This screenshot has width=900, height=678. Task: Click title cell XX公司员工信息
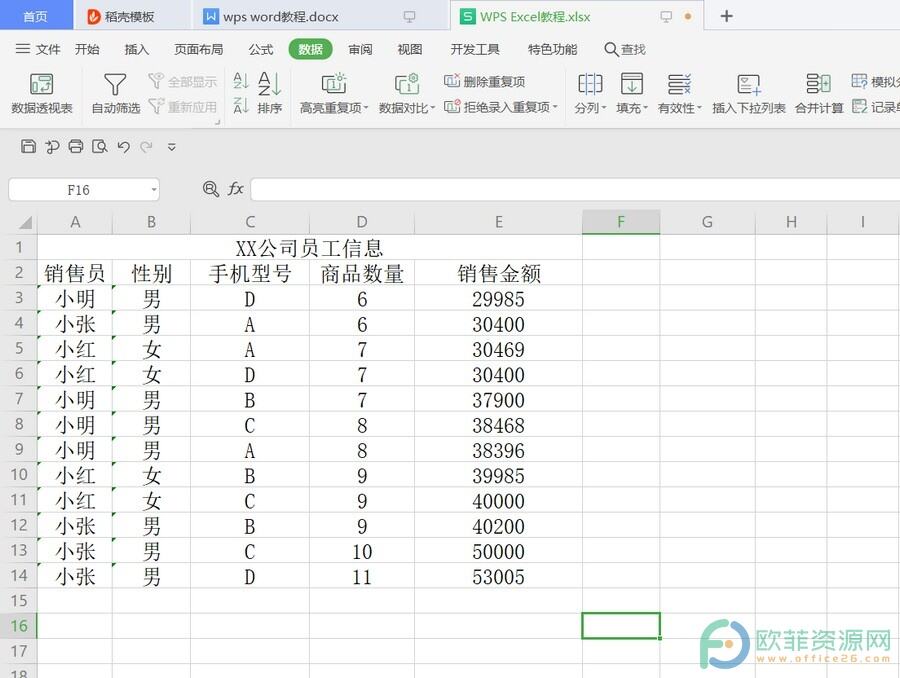pos(309,248)
